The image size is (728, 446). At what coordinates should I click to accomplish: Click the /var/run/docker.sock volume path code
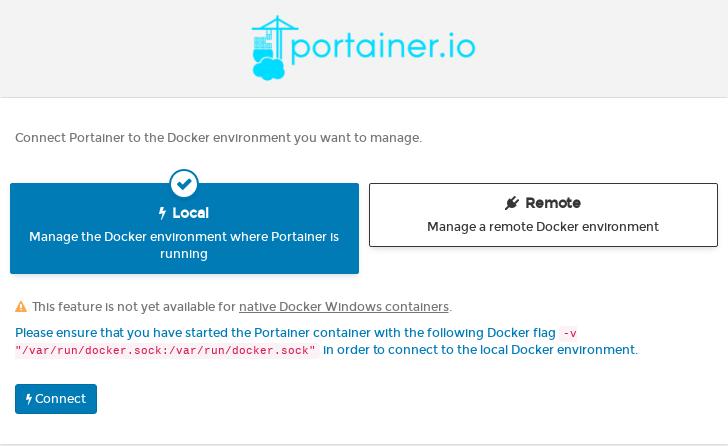tap(167, 351)
